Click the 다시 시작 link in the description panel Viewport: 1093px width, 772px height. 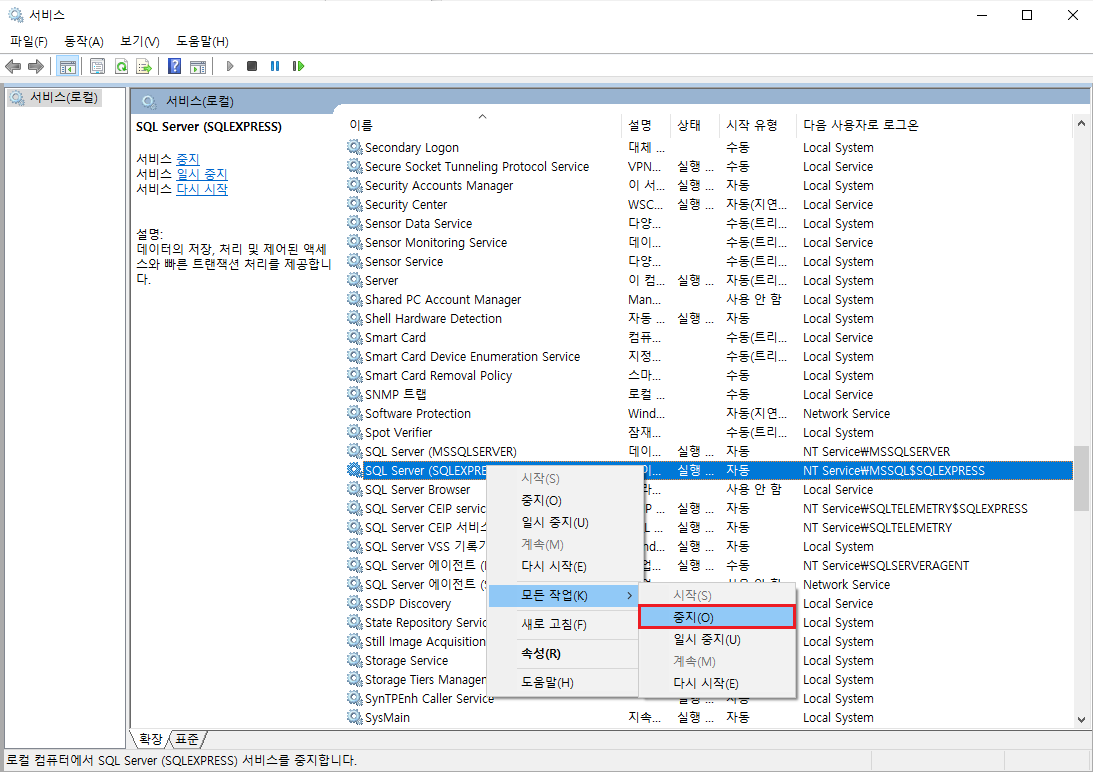202,189
